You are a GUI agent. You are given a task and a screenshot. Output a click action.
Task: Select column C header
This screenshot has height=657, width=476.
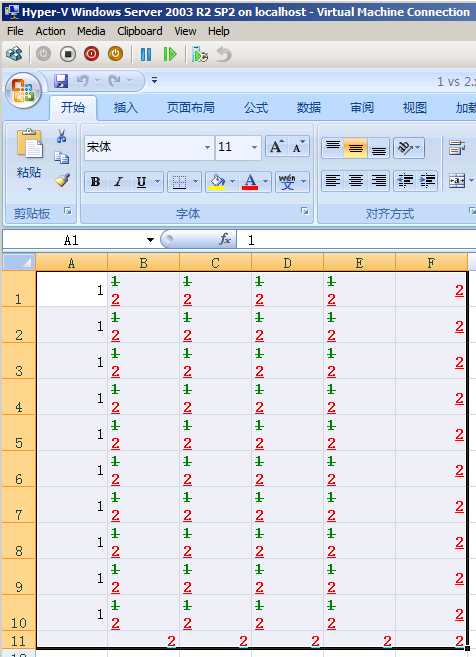pyautogui.click(x=215, y=263)
